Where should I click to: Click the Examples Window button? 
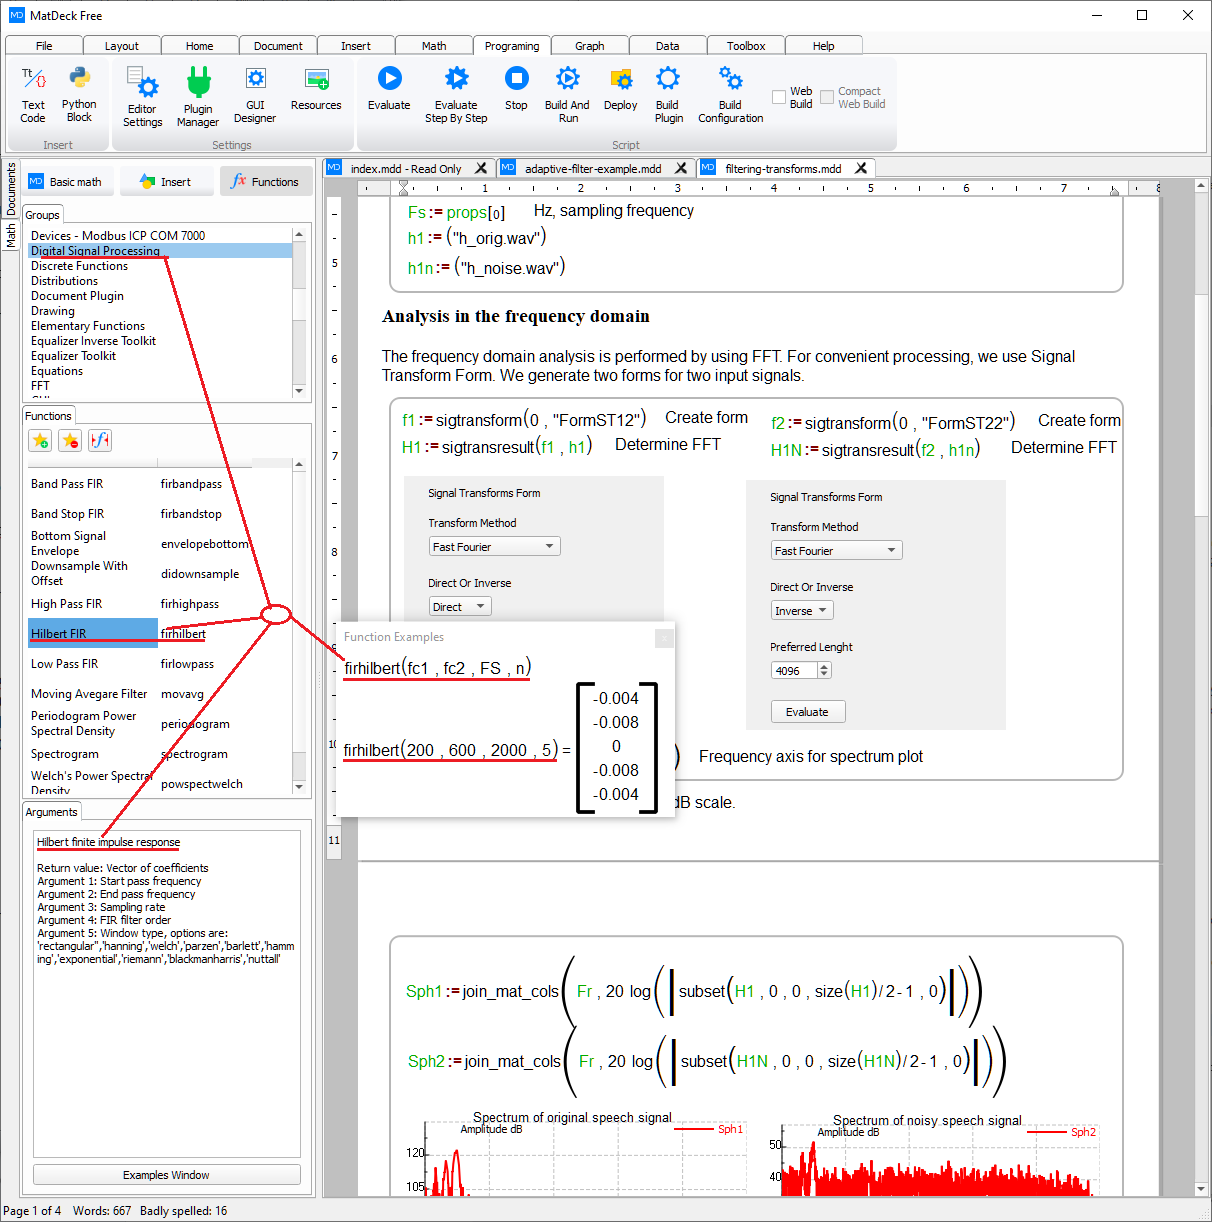167,1175
